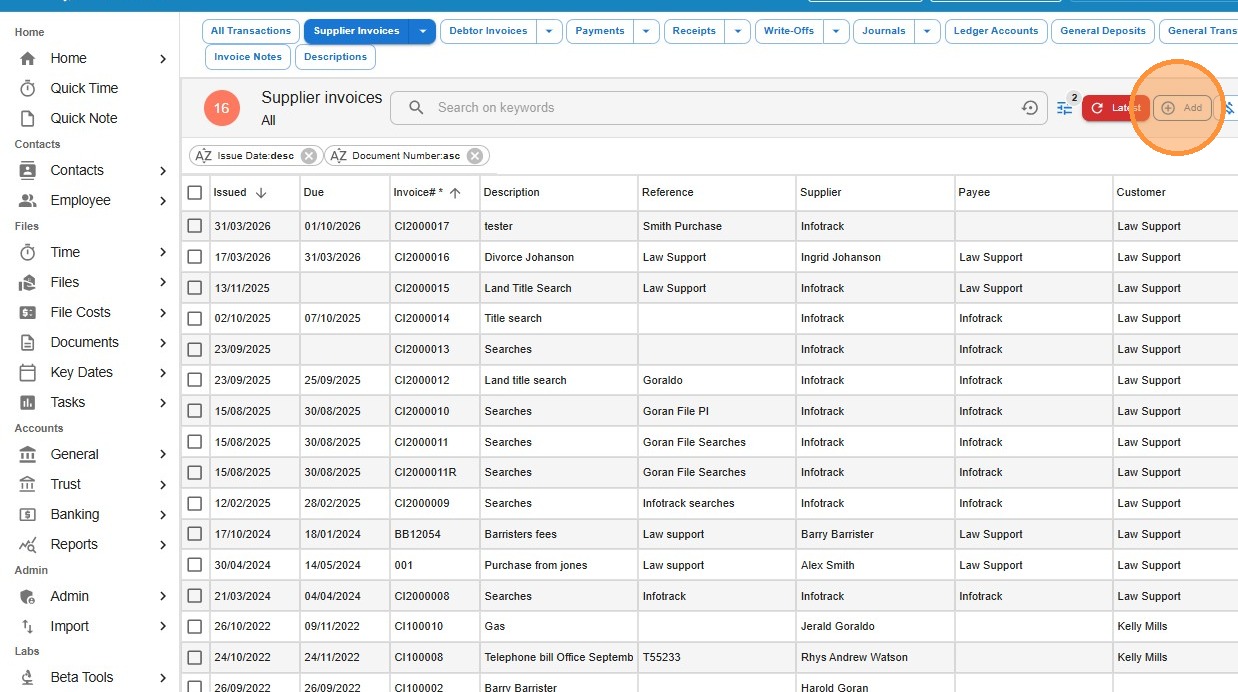The image size is (1238, 692).
Task: Click the Documents page icon
Action: [28, 343]
